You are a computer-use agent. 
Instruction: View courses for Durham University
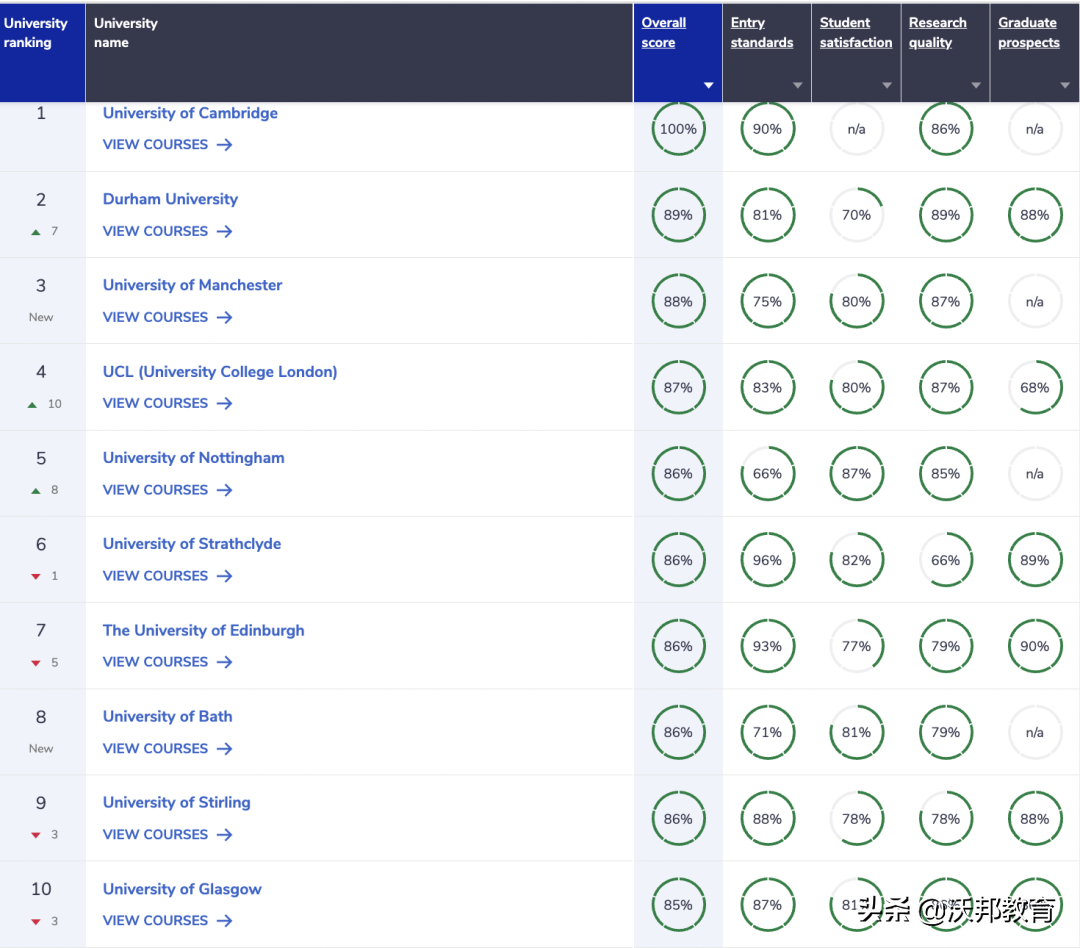click(167, 231)
